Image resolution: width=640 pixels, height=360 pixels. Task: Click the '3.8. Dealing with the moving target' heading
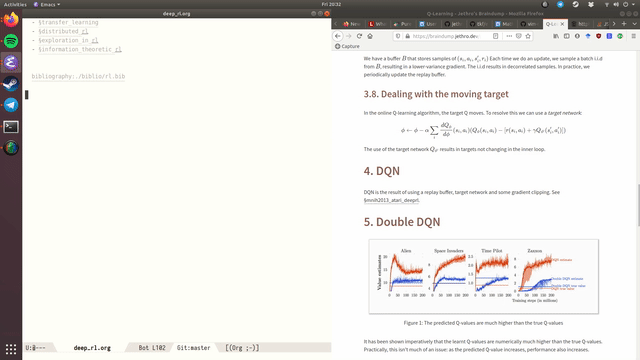(x=436, y=94)
